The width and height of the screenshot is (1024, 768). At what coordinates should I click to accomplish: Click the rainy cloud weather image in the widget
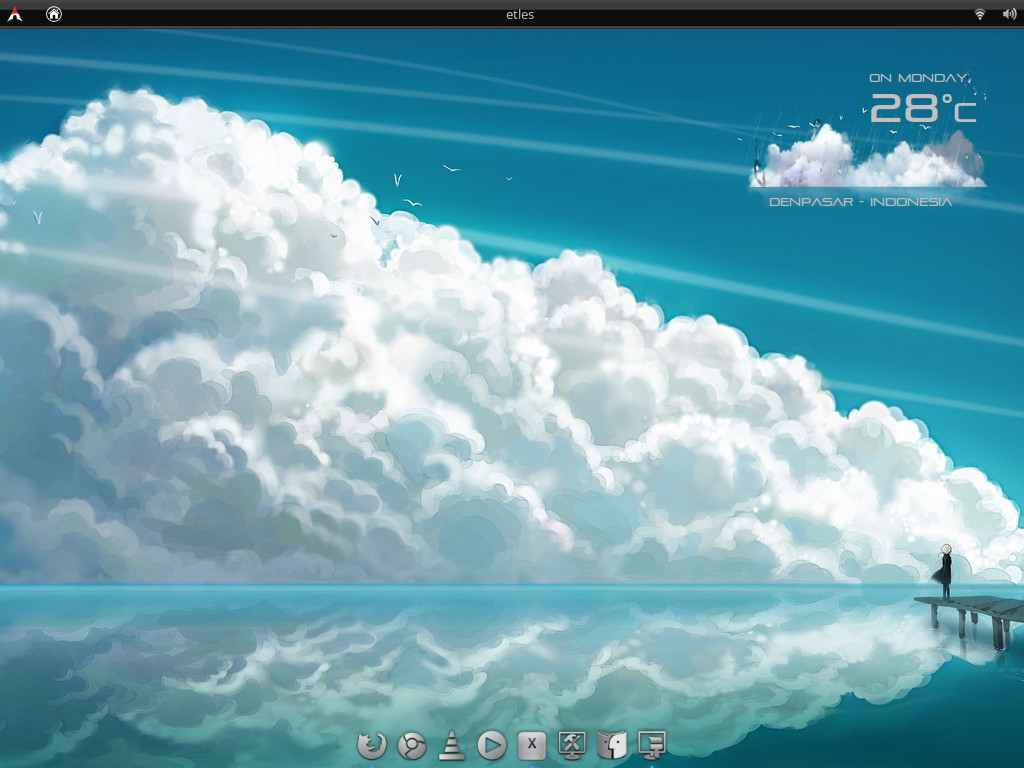point(869,155)
